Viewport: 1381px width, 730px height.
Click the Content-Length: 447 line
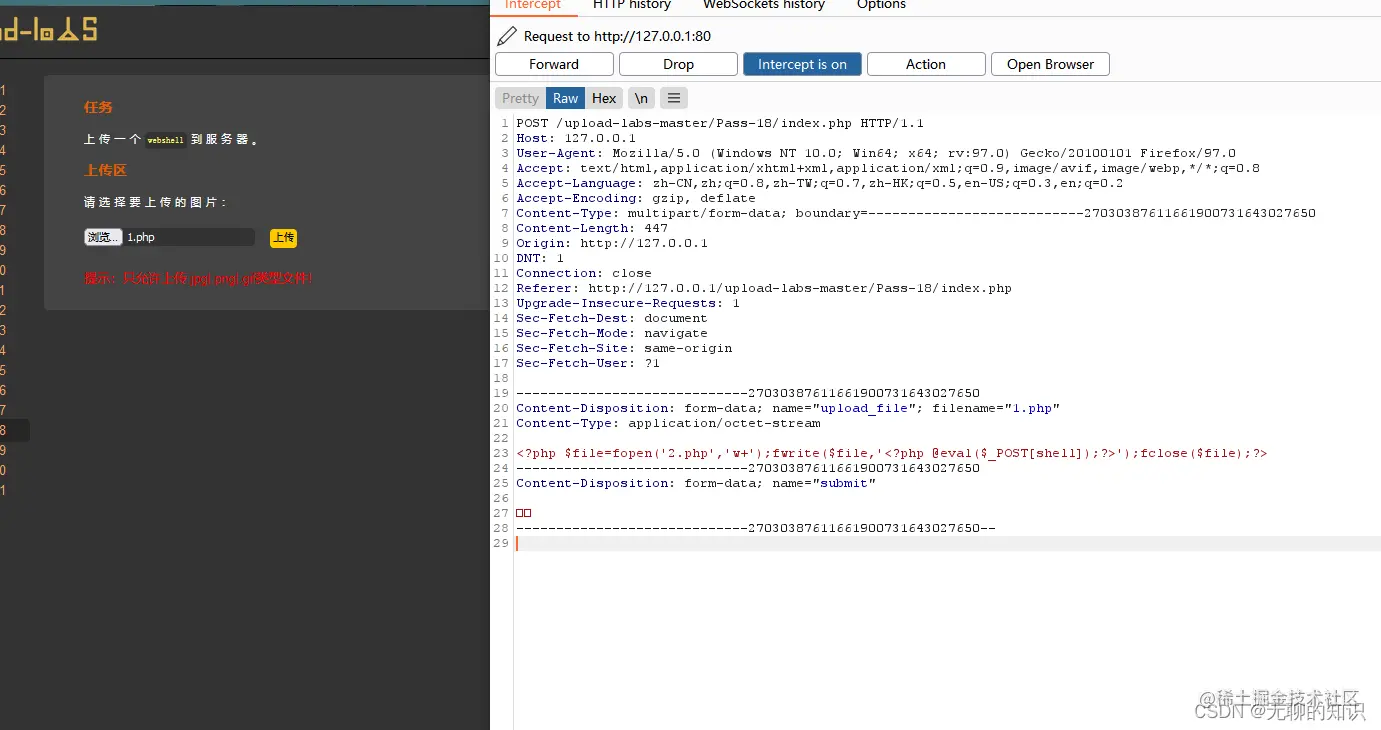[x=592, y=228]
